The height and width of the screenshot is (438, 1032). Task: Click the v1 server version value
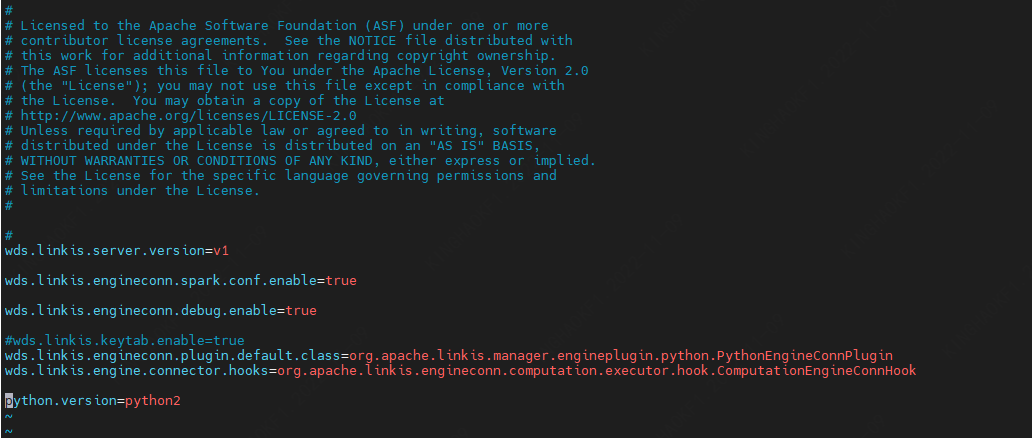(222, 249)
